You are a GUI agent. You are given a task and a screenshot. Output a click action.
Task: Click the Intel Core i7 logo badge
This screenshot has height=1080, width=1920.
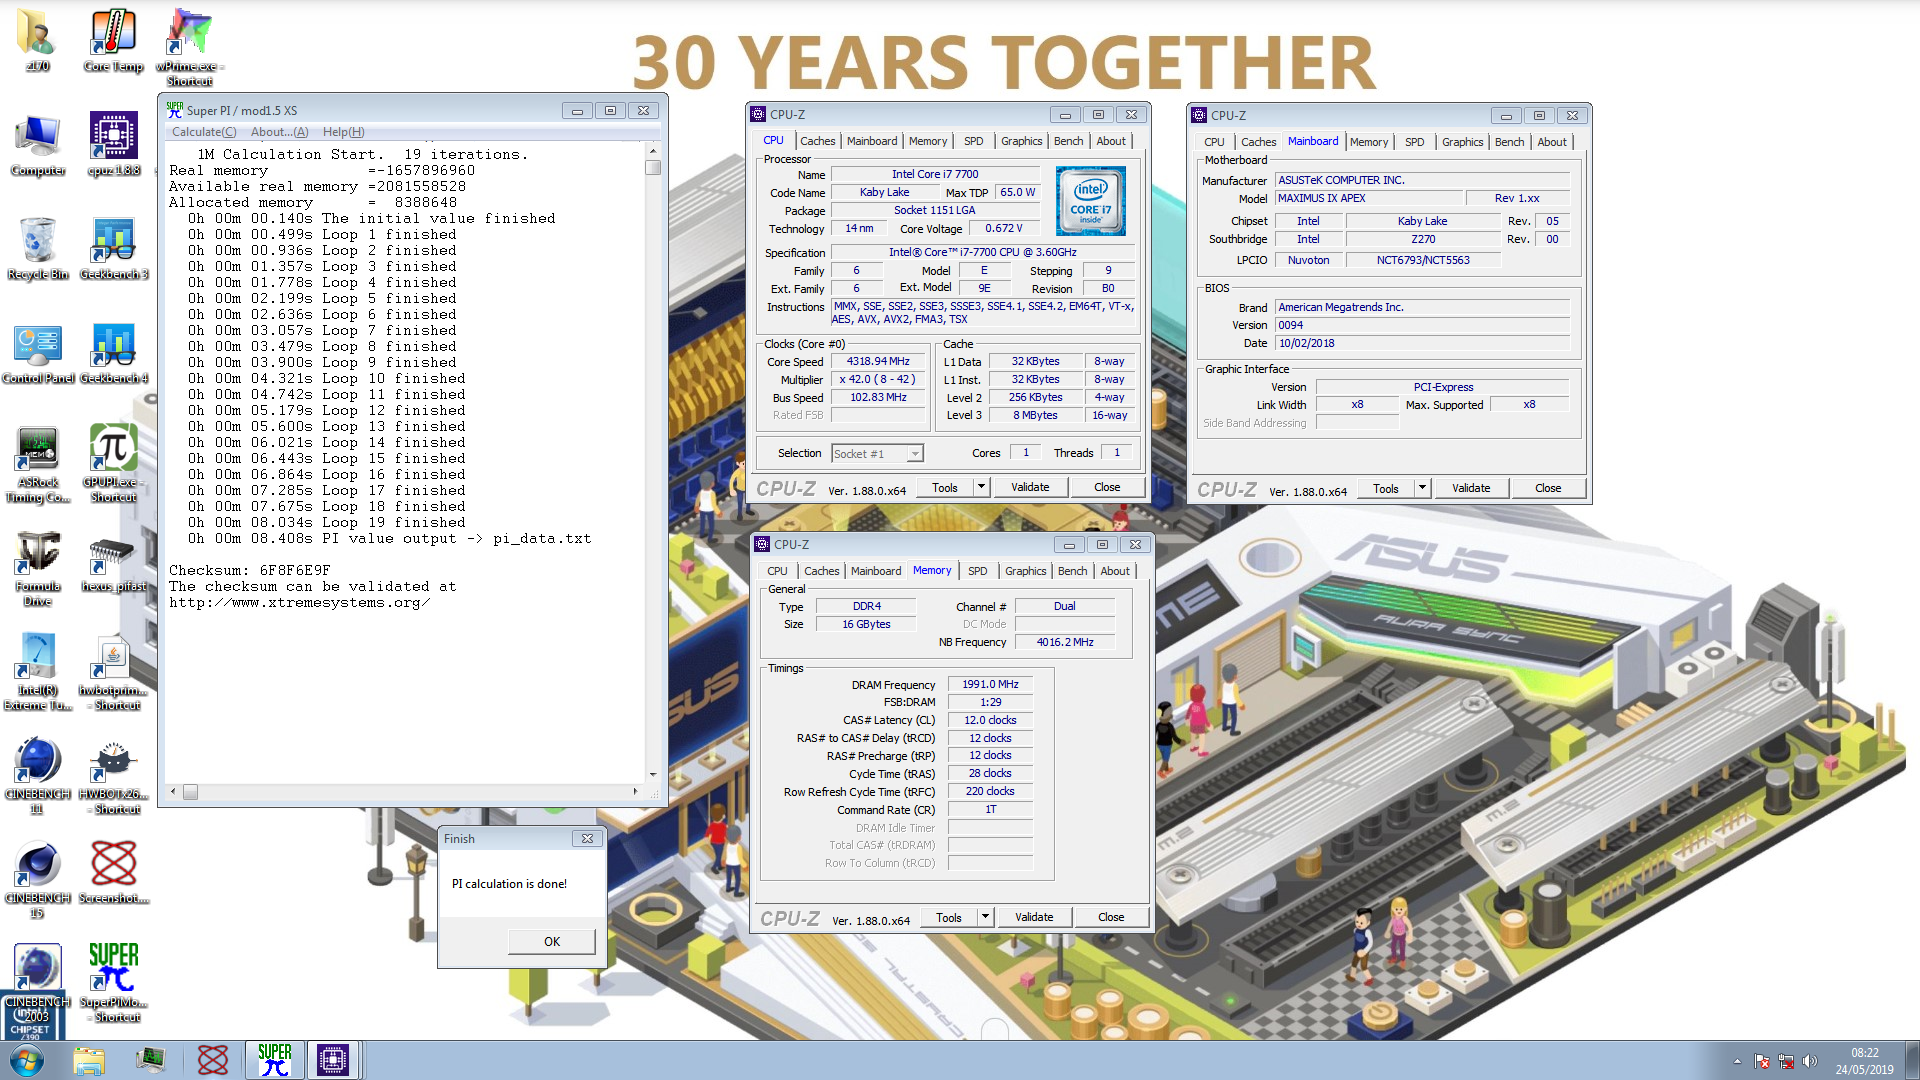(1090, 201)
